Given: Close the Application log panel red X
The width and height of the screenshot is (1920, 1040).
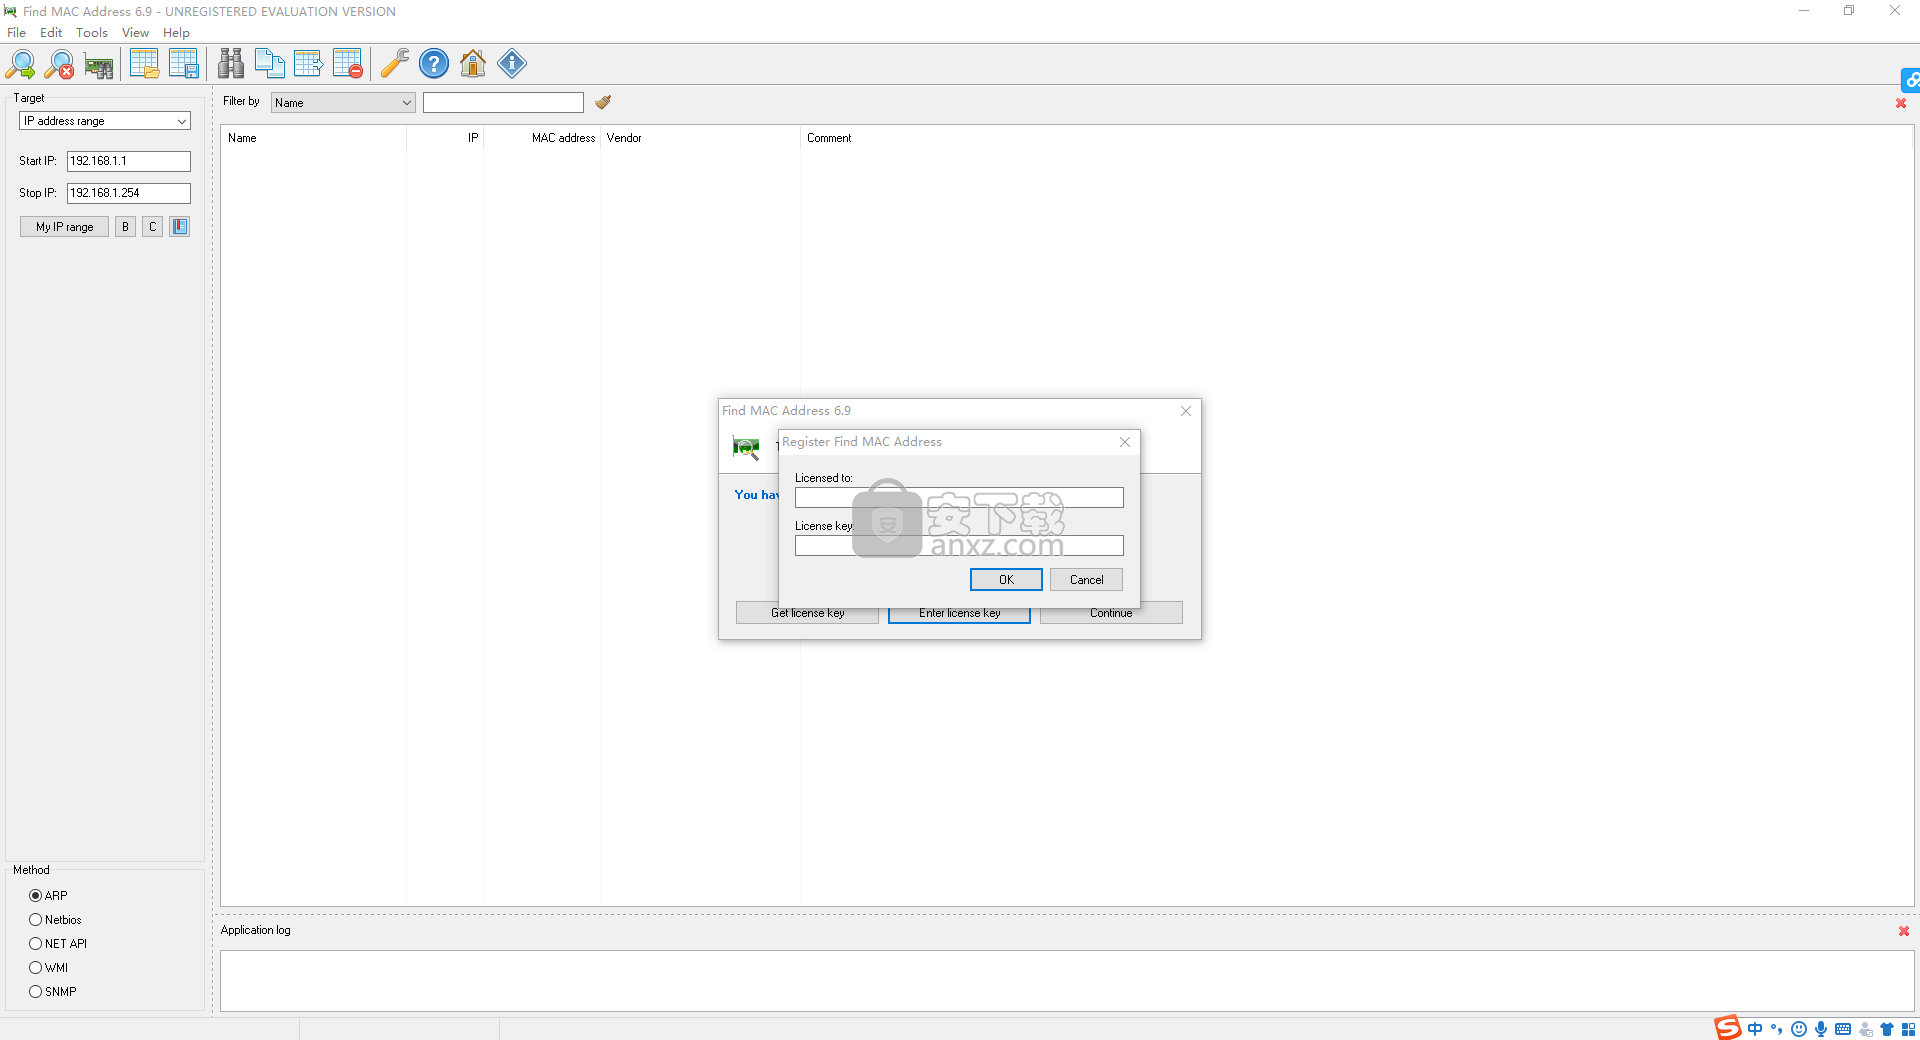Looking at the screenshot, I should (1904, 931).
